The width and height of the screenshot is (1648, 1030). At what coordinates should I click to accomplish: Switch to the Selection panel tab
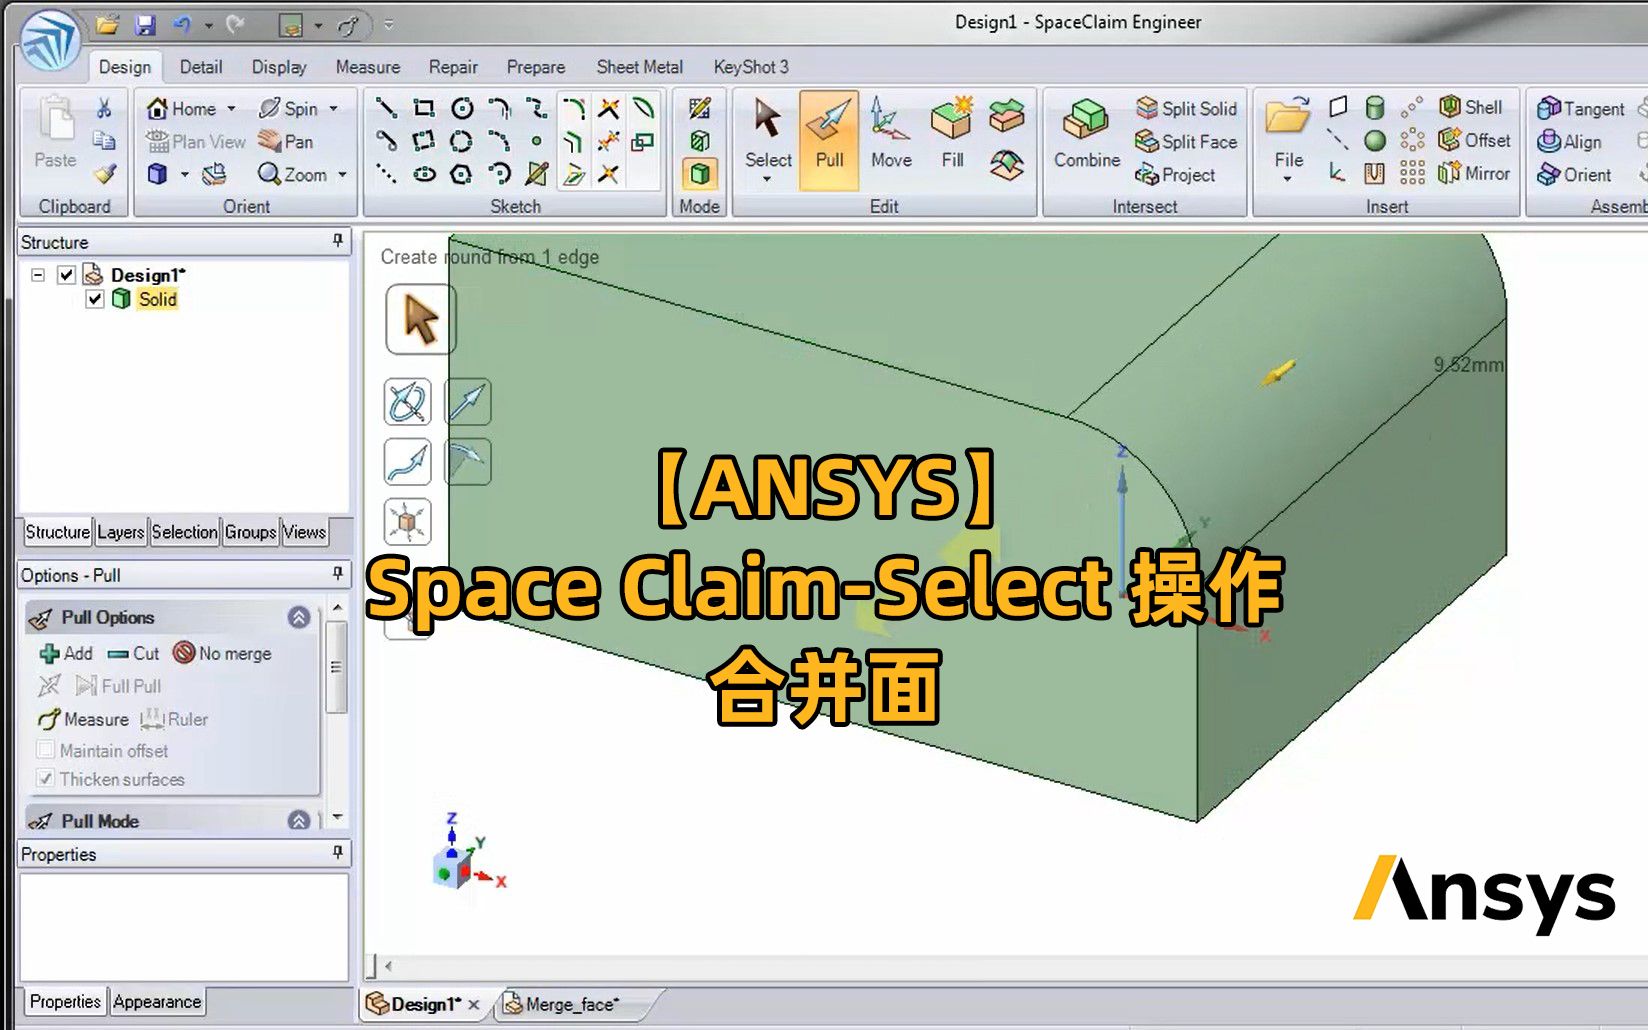(184, 532)
